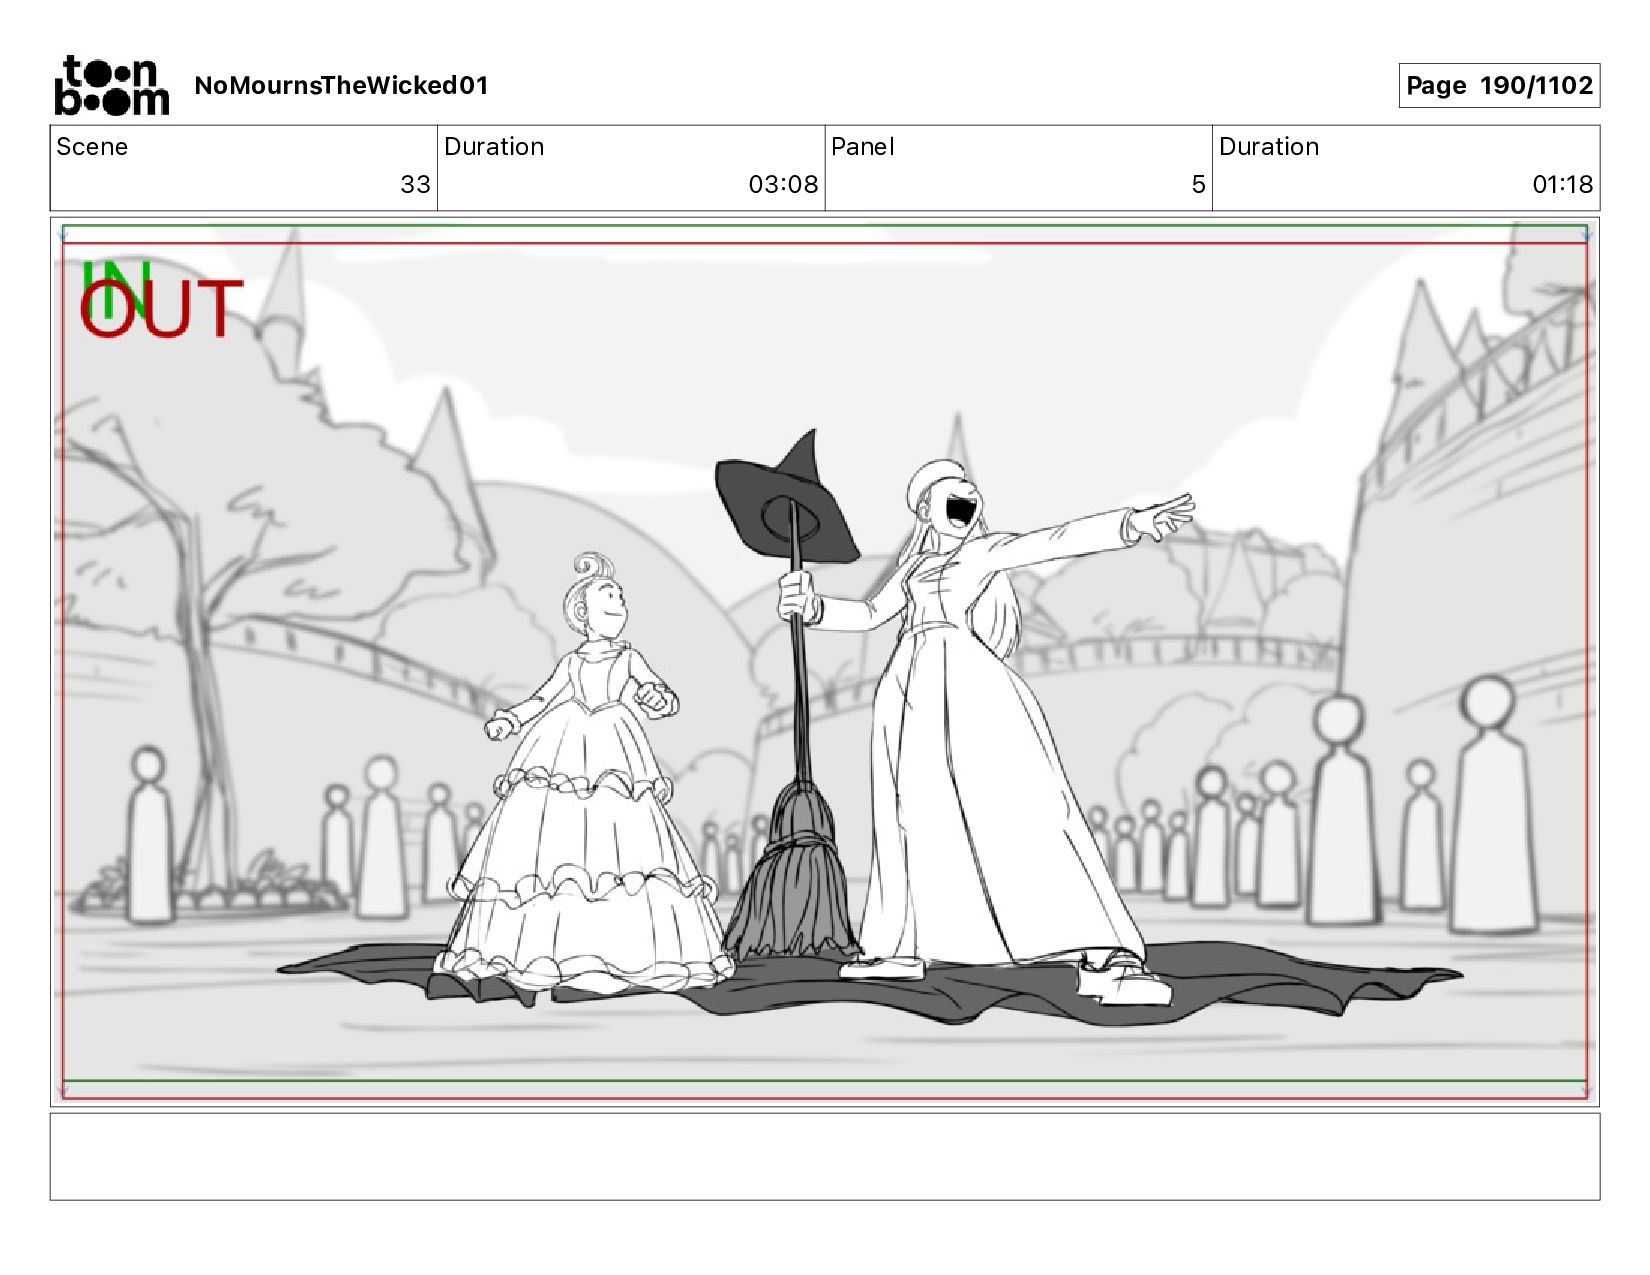Screen dimensions: 1650x1275
Task: Click the Scene label
Action: click(x=92, y=147)
